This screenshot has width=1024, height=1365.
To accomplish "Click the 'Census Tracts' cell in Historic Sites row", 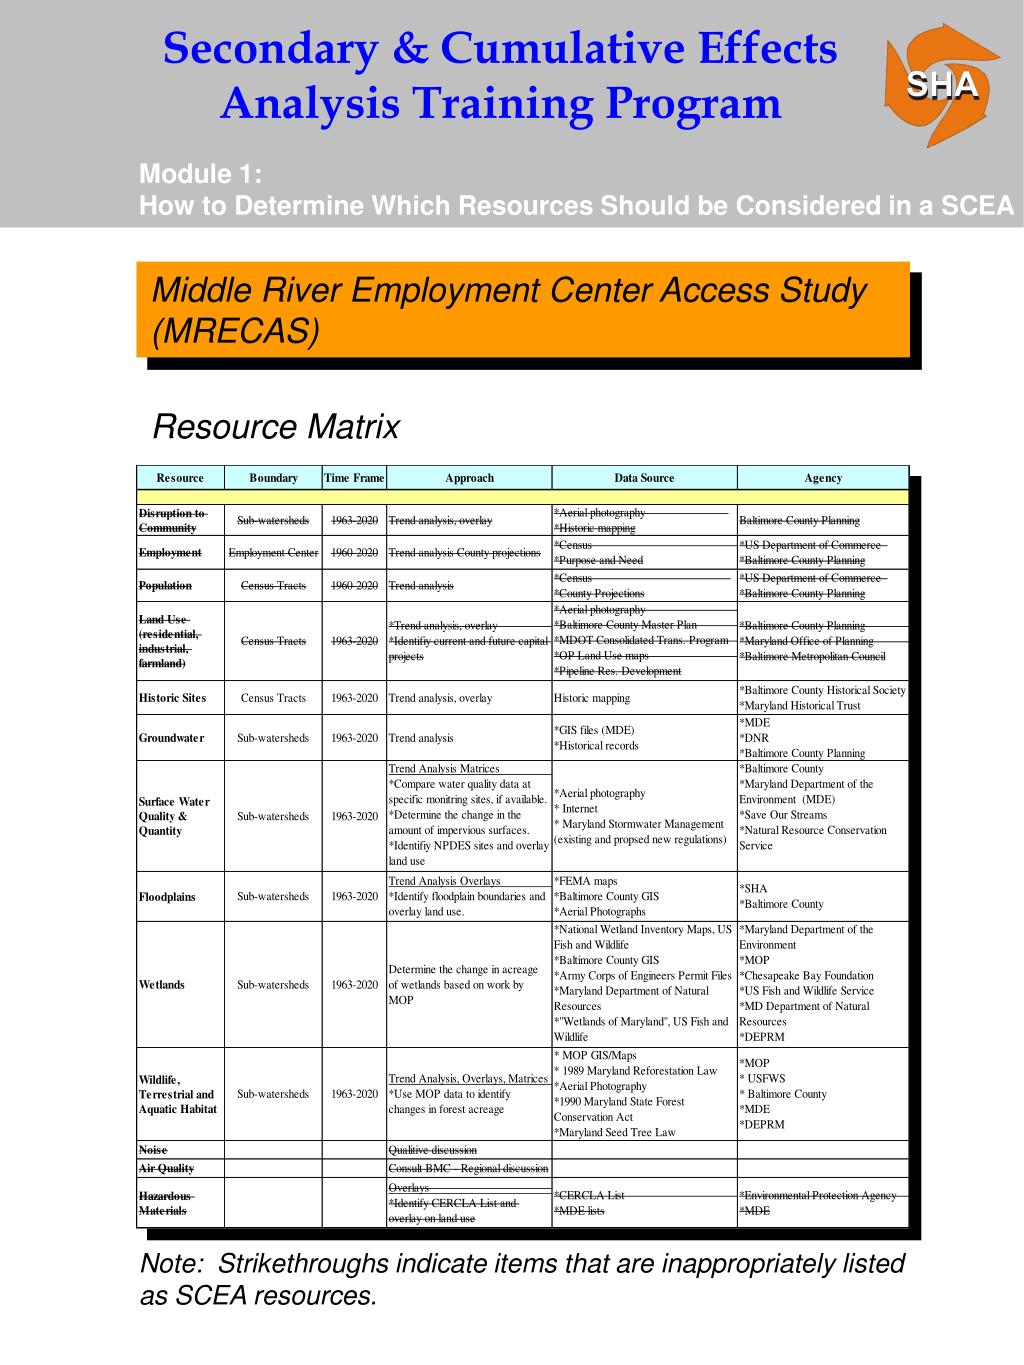I will (273, 698).
